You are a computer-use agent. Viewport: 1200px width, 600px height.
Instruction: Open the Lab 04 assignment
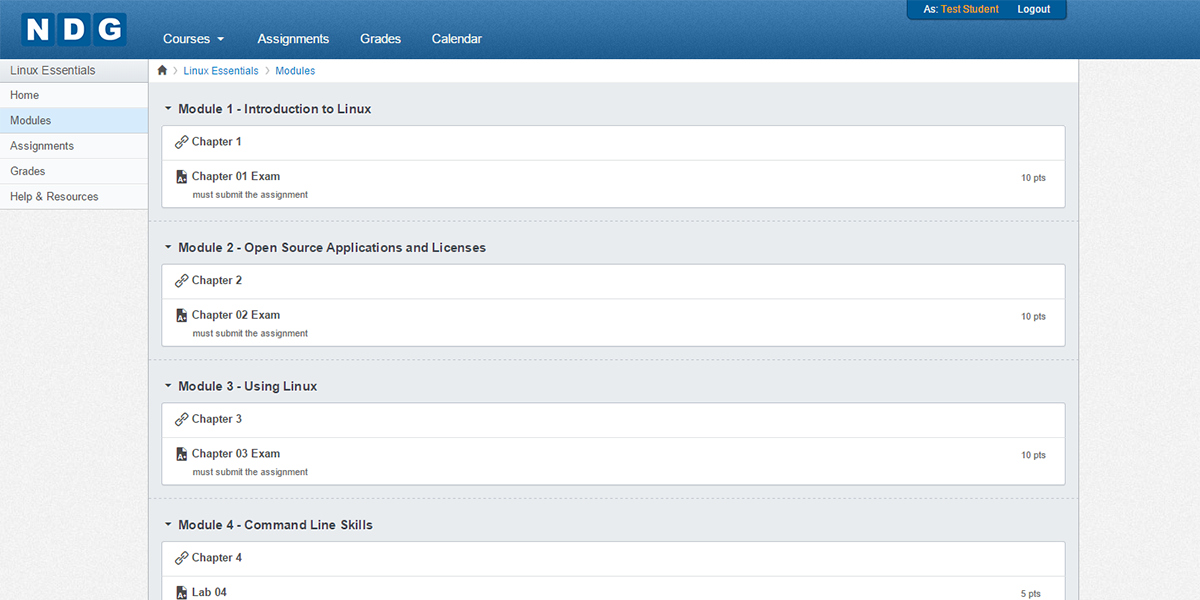209,593
